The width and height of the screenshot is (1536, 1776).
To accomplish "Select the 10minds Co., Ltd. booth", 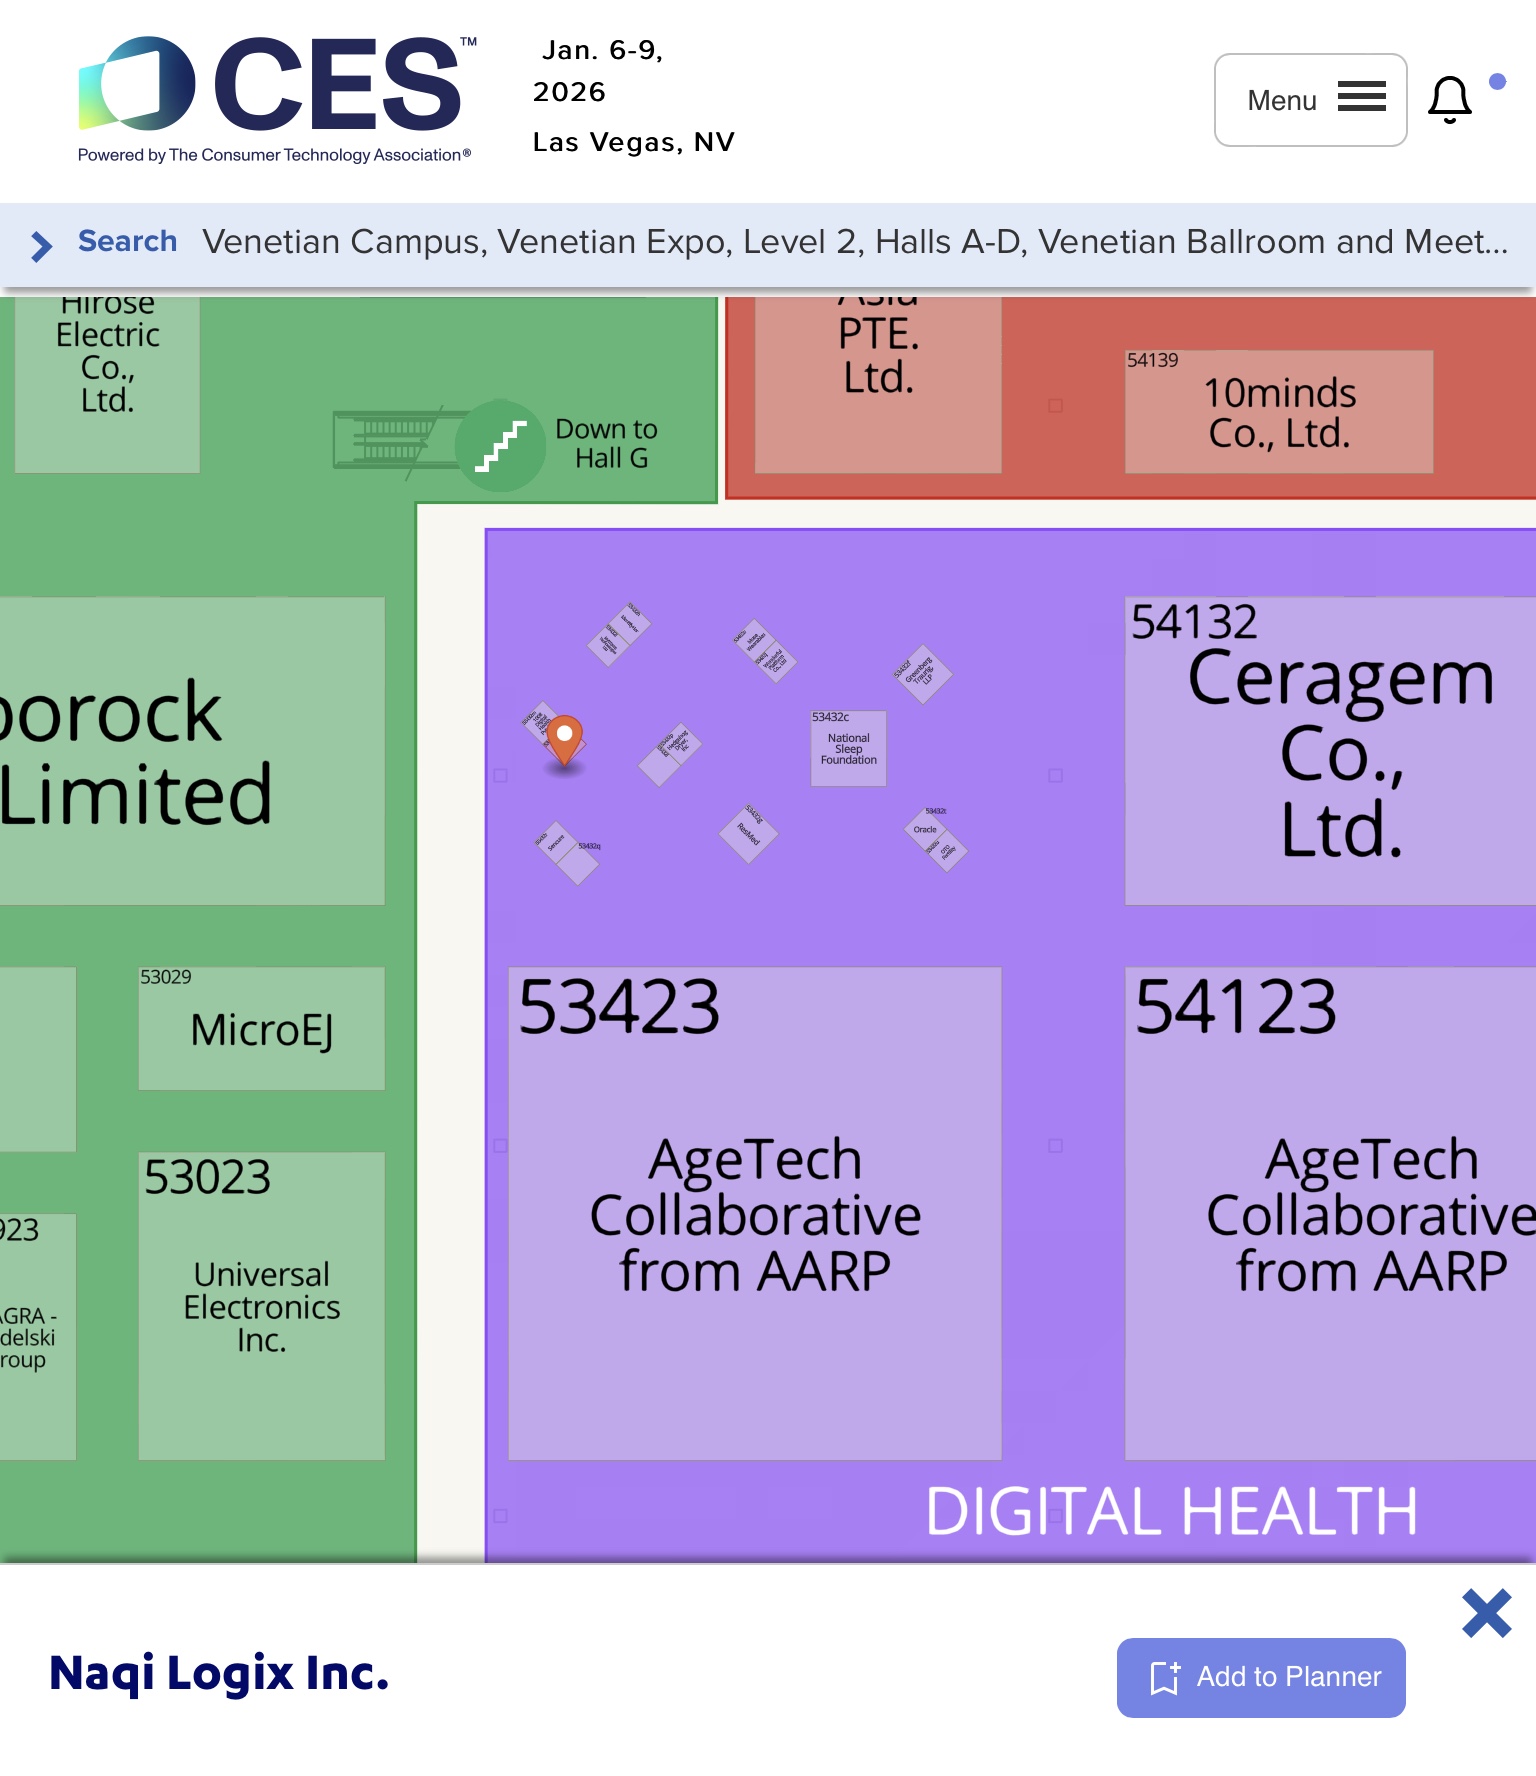I will point(1278,412).
